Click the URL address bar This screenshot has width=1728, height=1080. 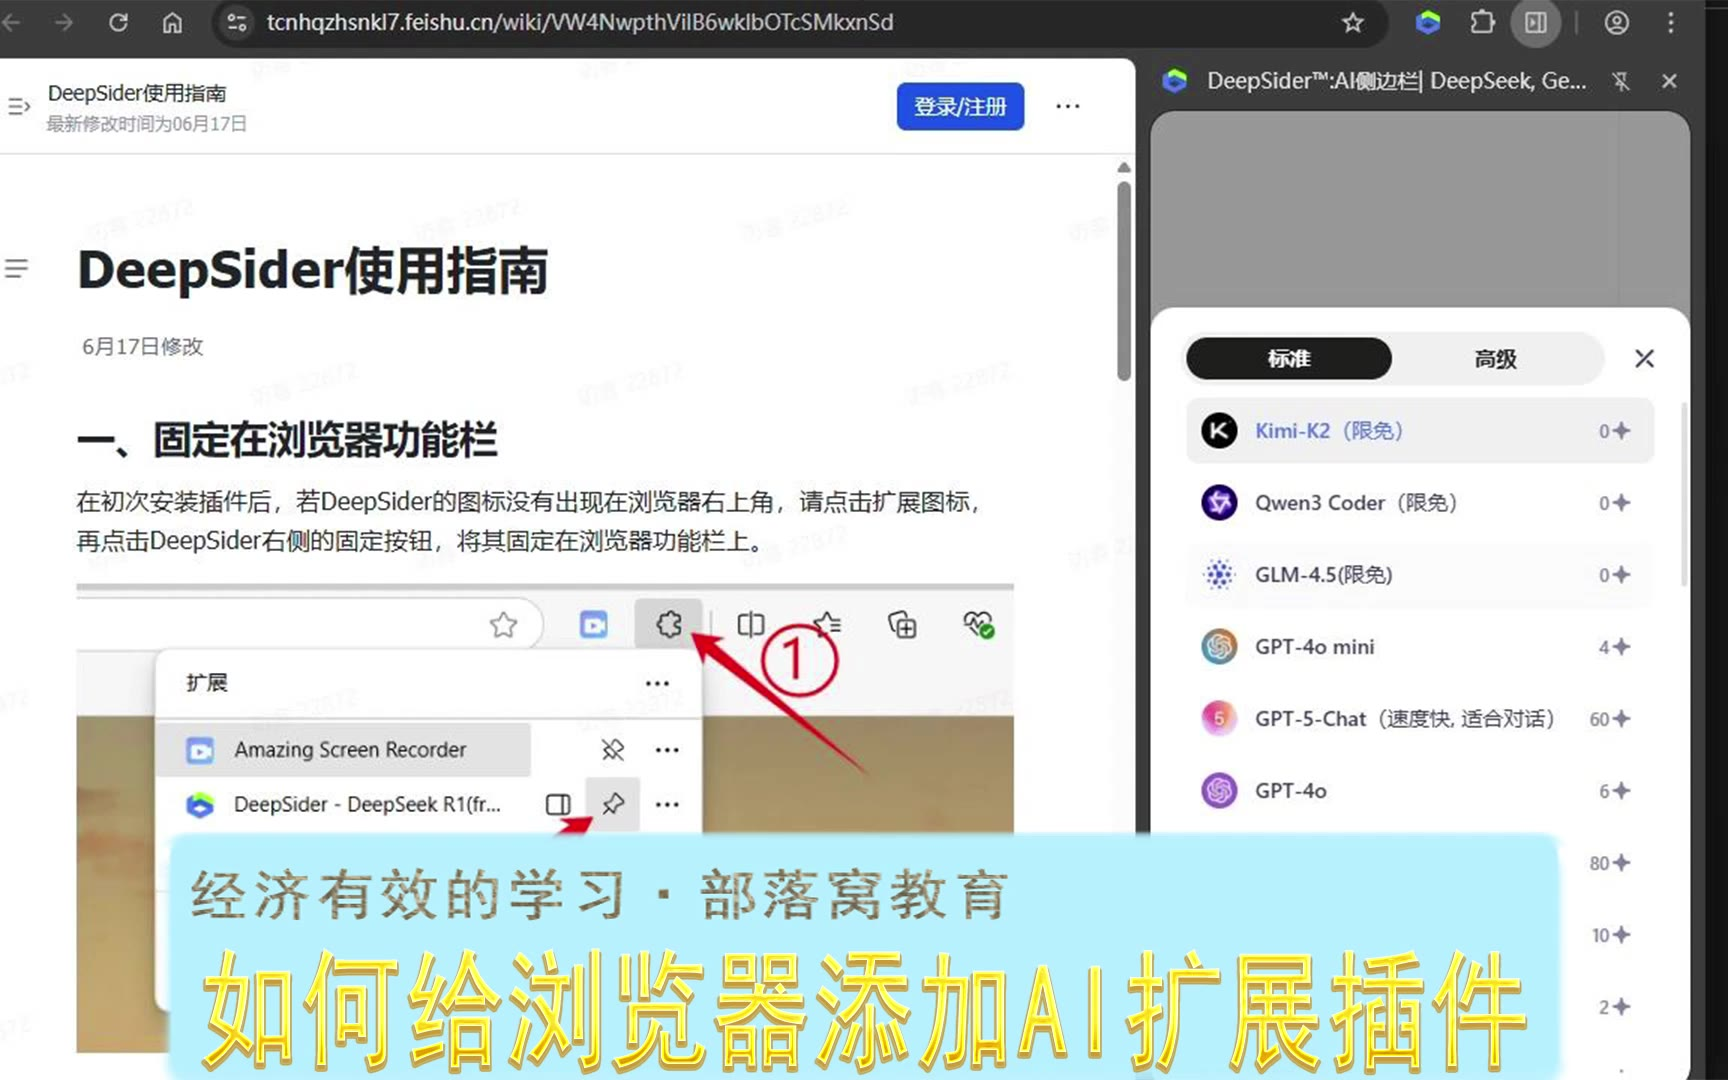(580, 23)
